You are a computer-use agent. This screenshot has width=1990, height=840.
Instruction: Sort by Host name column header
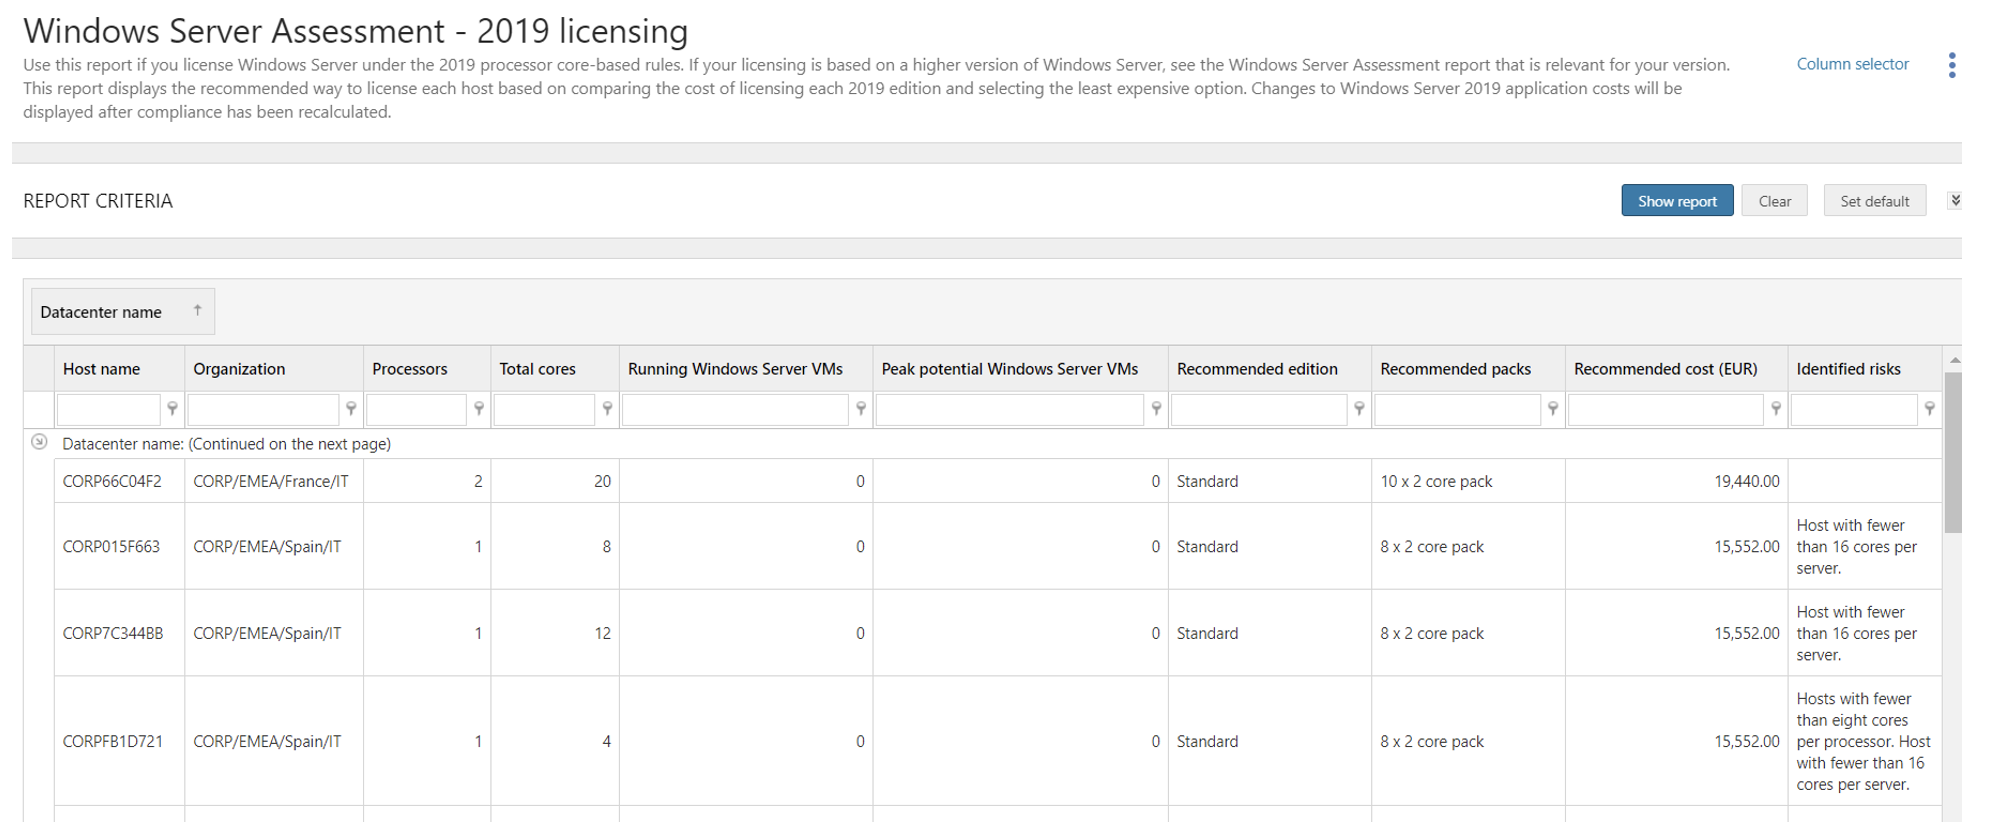(x=119, y=369)
